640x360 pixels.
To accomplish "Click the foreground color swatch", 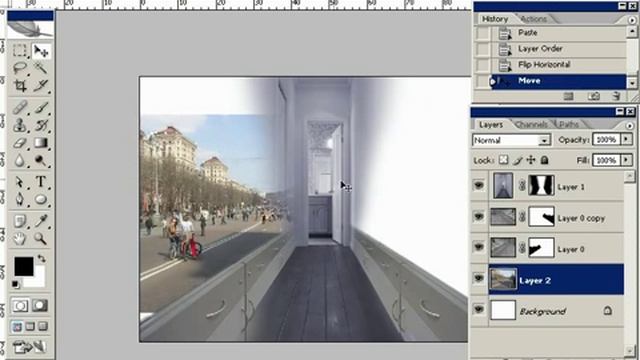I will (x=24, y=267).
